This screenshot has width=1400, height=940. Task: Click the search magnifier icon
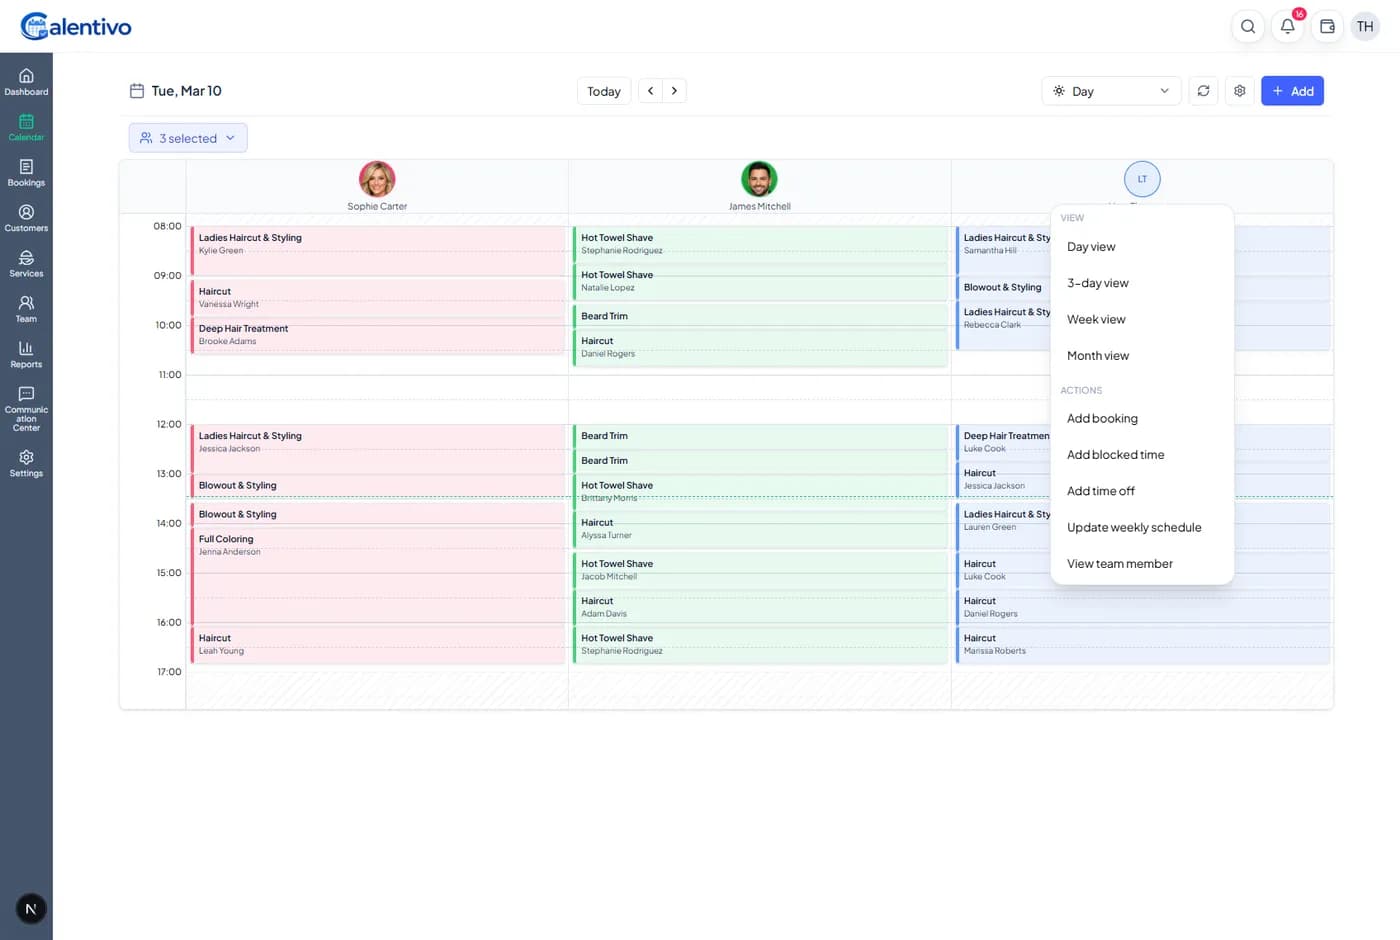pyautogui.click(x=1247, y=27)
